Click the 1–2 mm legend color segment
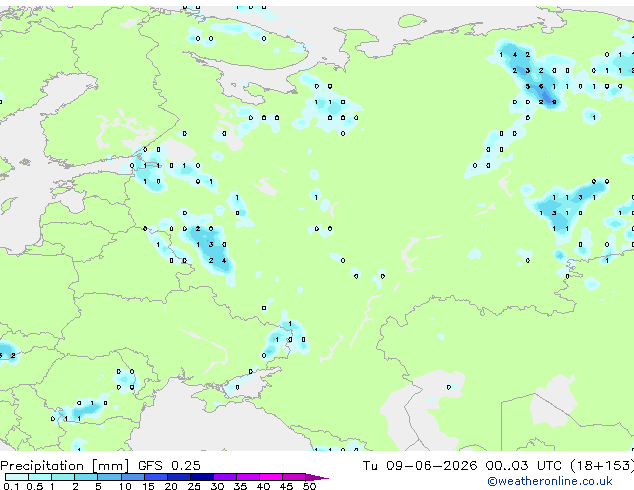Image resolution: width=634 pixels, height=490 pixels. (63, 477)
